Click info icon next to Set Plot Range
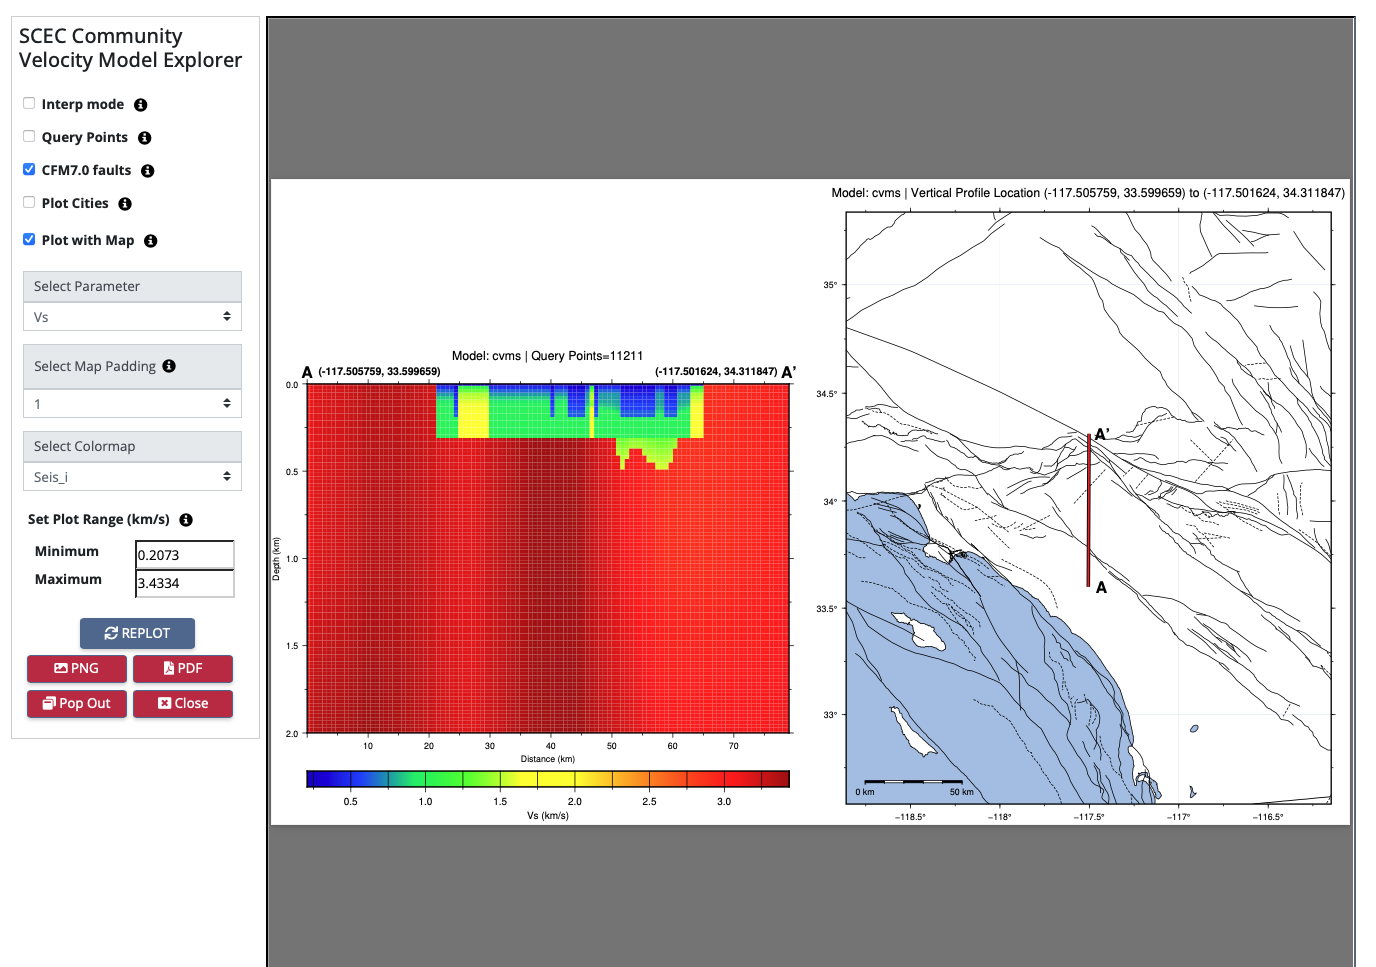The width and height of the screenshot is (1376, 967). tap(186, 520)
